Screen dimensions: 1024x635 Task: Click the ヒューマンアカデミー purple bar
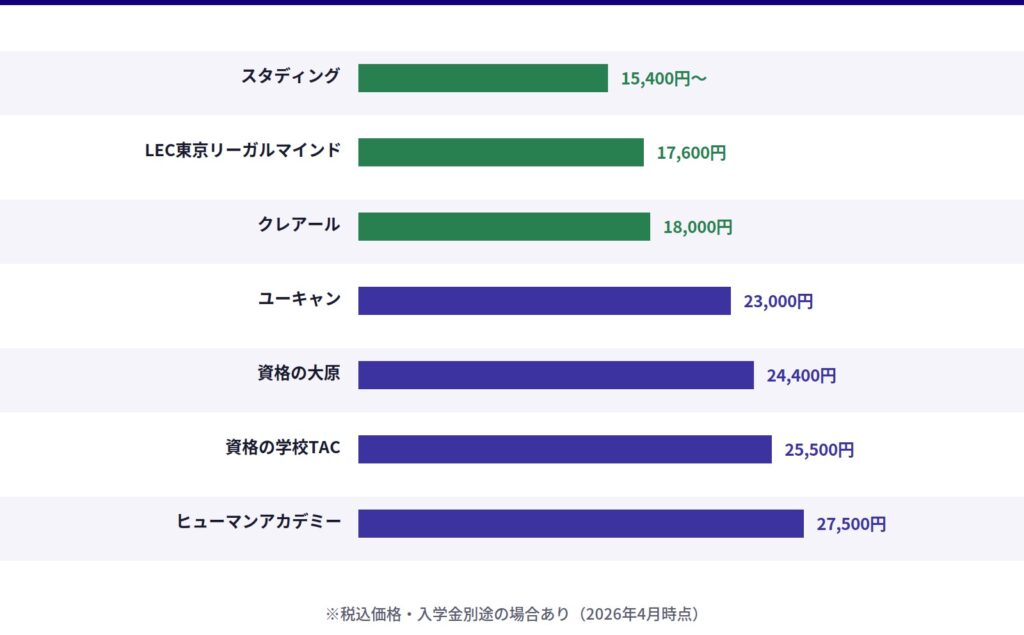tap(581, 523)
